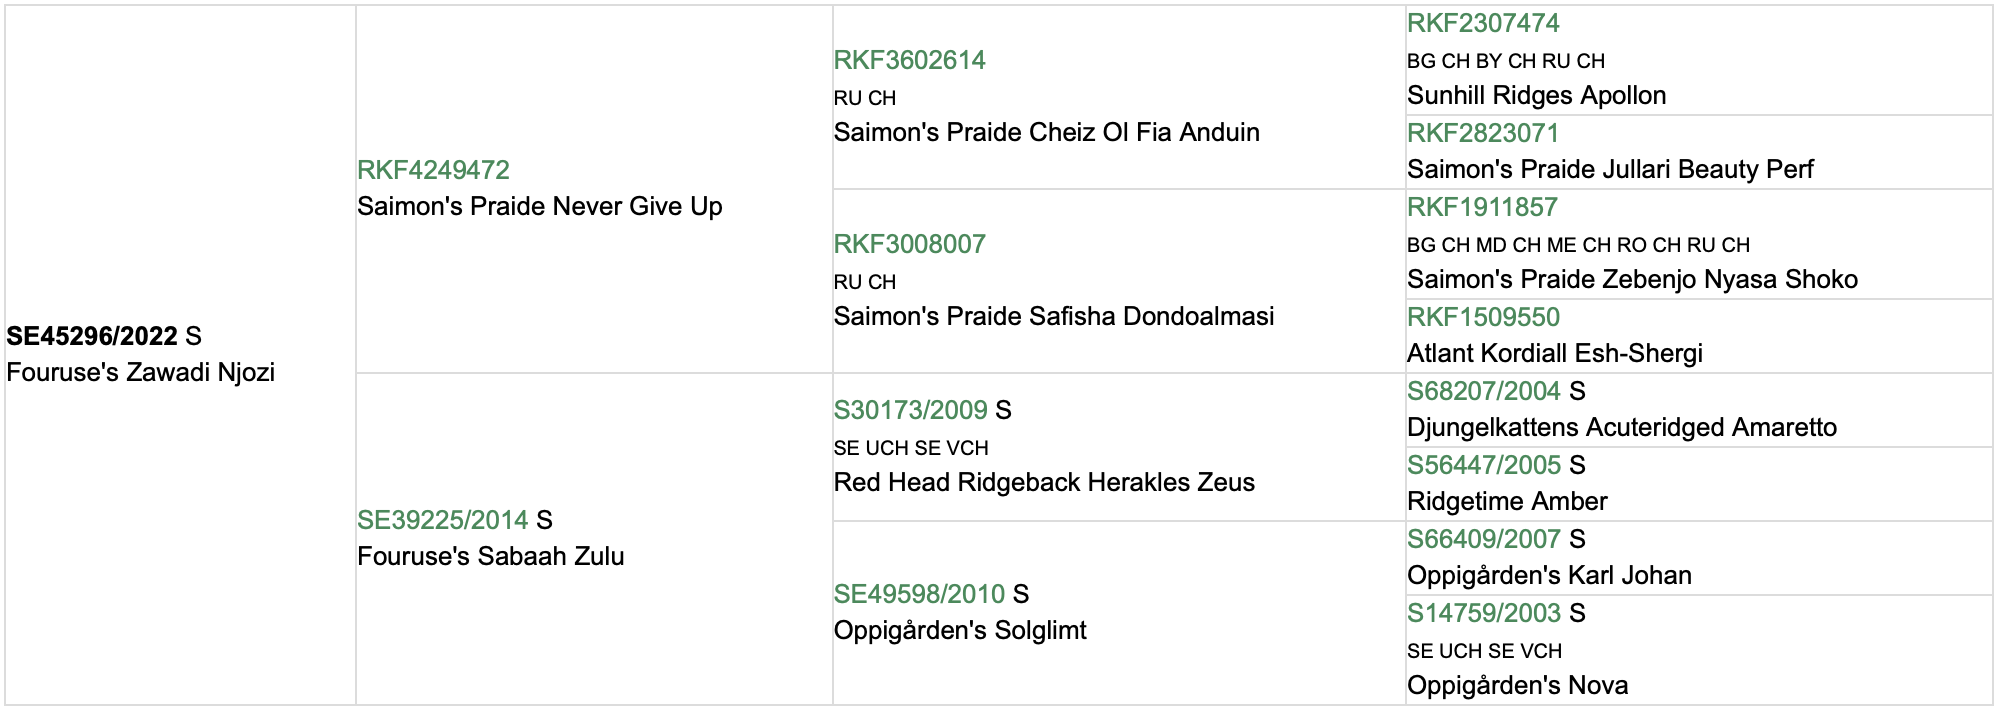This screenshot has height=712, width=2004.
Task: Open registration link RKF3602614
Action: tap(909, 60)
